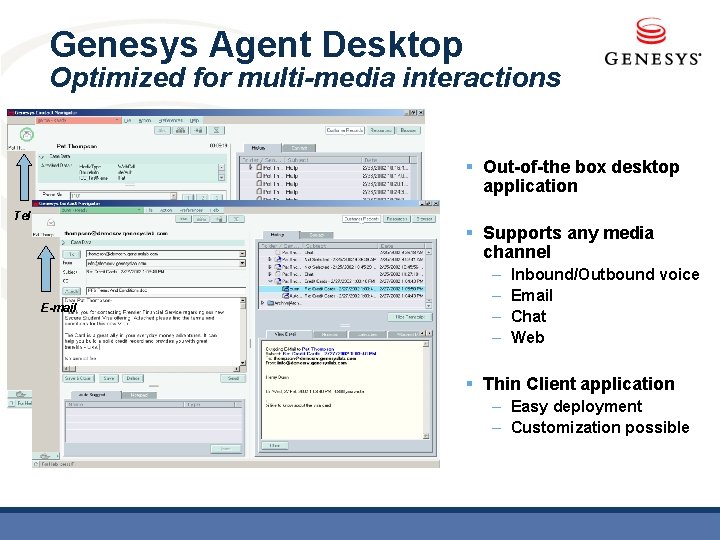The width and height of the screenshot is (720, 540).
Task: Click third toolbar button in front e-mail window
Action: point(219,219)
